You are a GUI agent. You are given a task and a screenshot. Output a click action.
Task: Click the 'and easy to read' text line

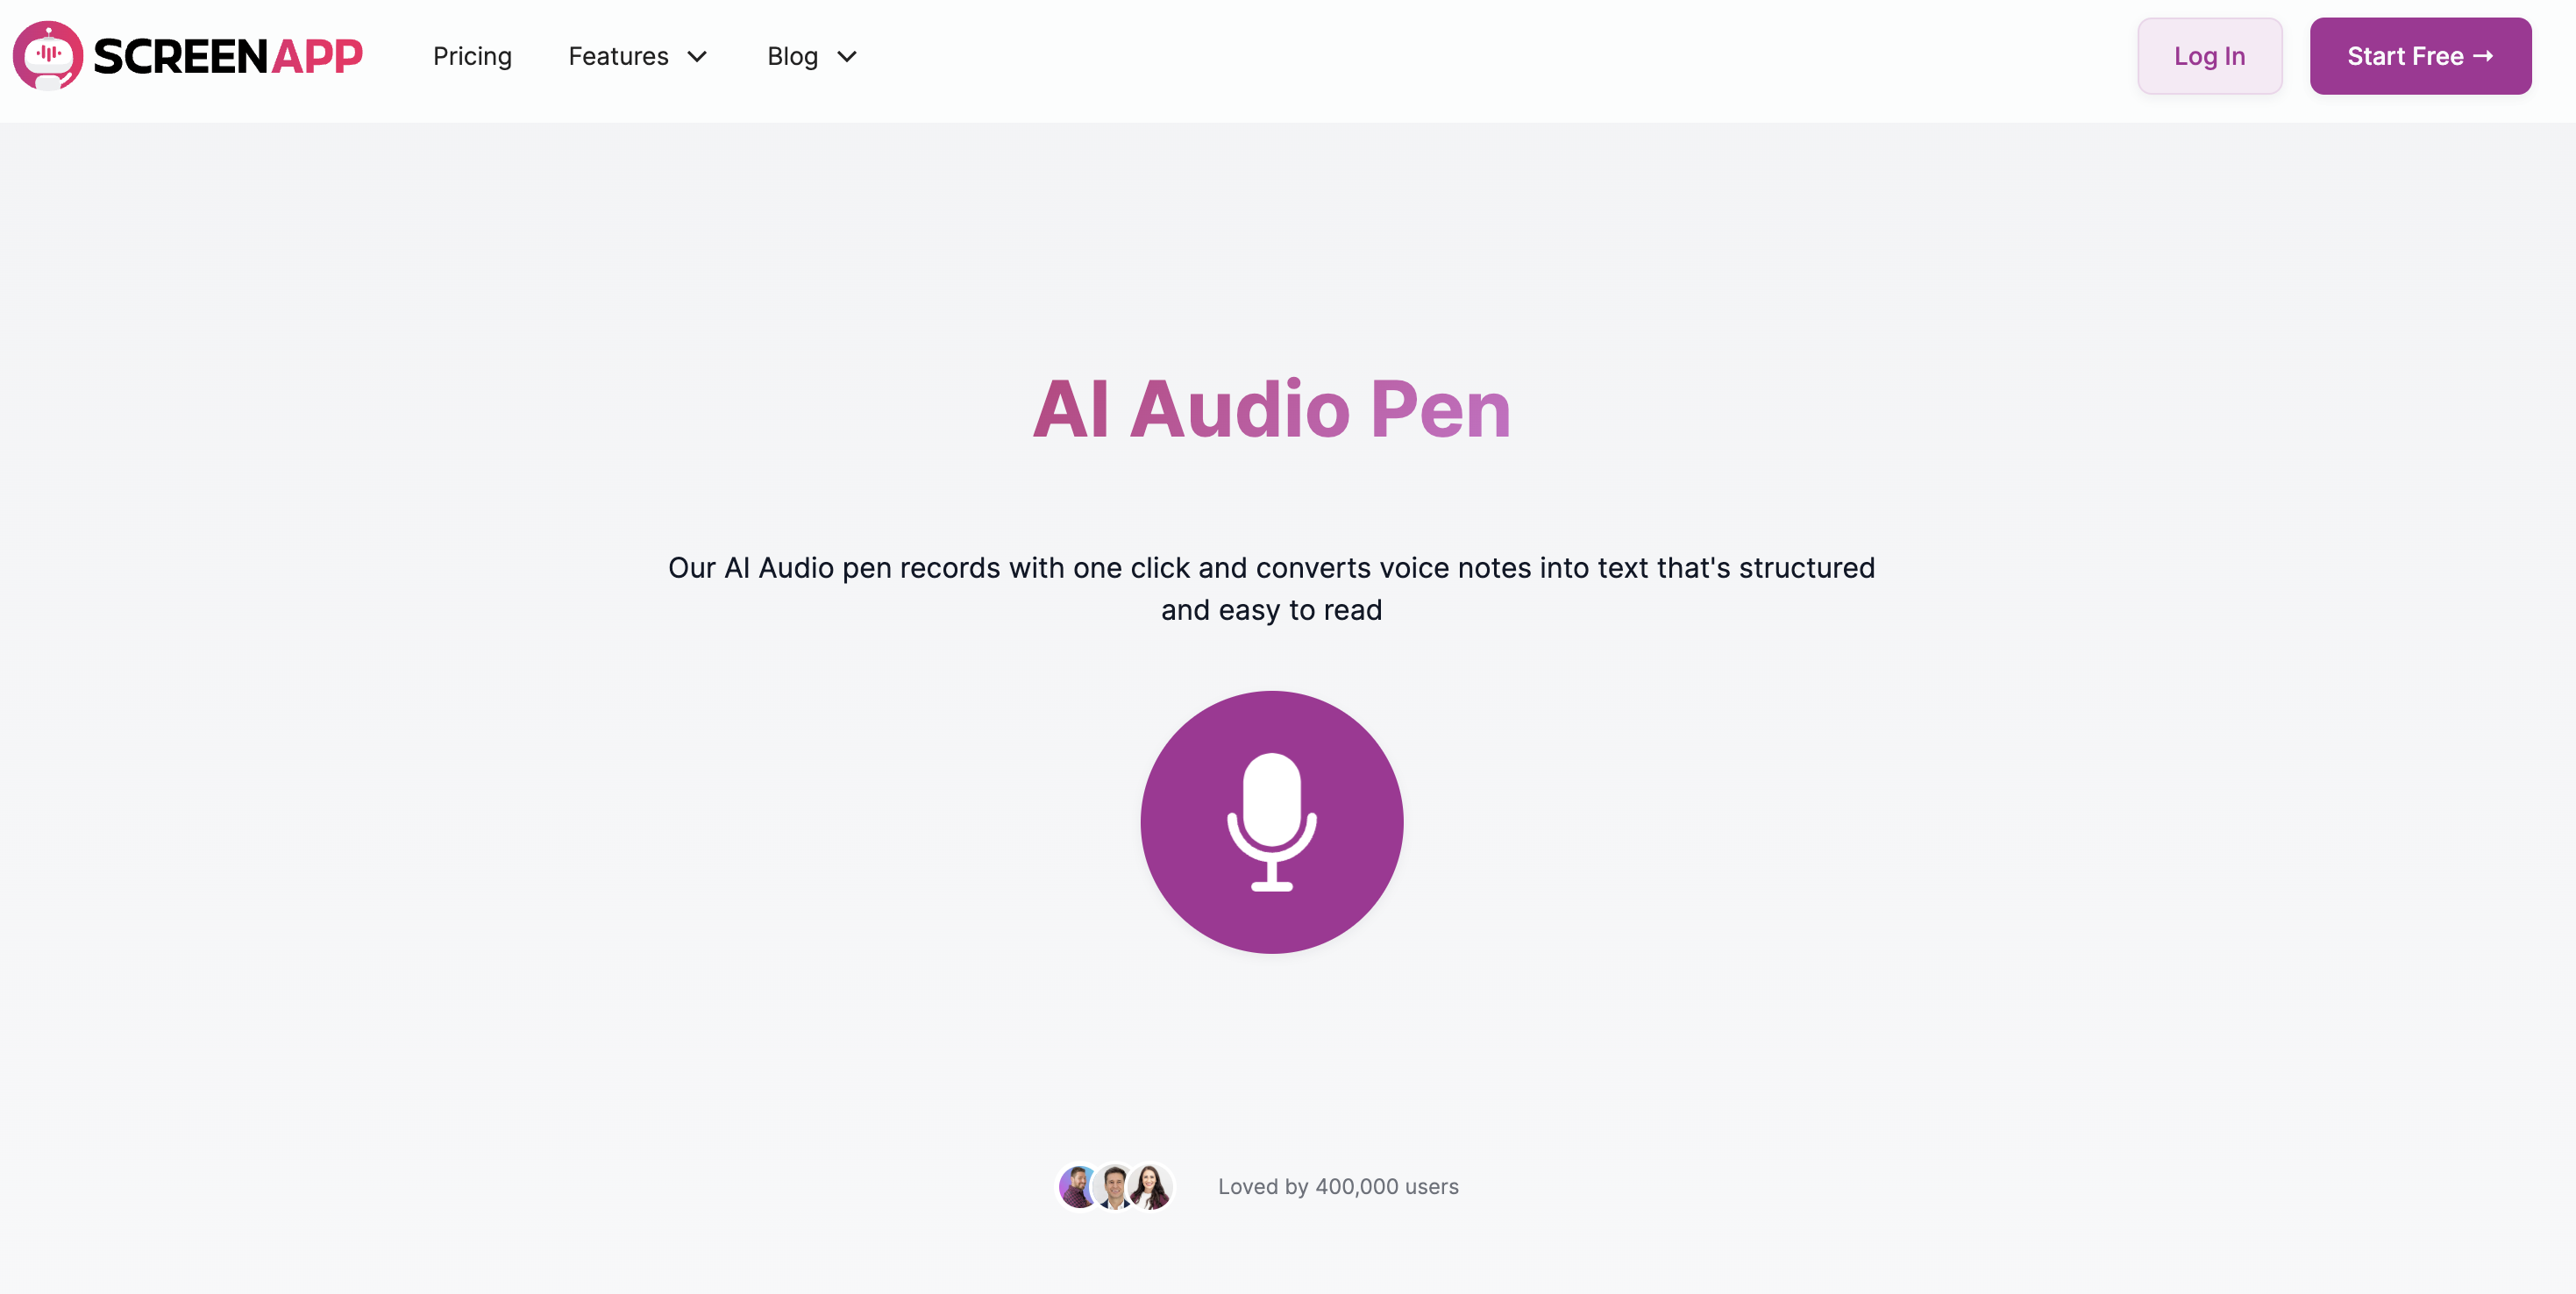[x=1271, y=610]
